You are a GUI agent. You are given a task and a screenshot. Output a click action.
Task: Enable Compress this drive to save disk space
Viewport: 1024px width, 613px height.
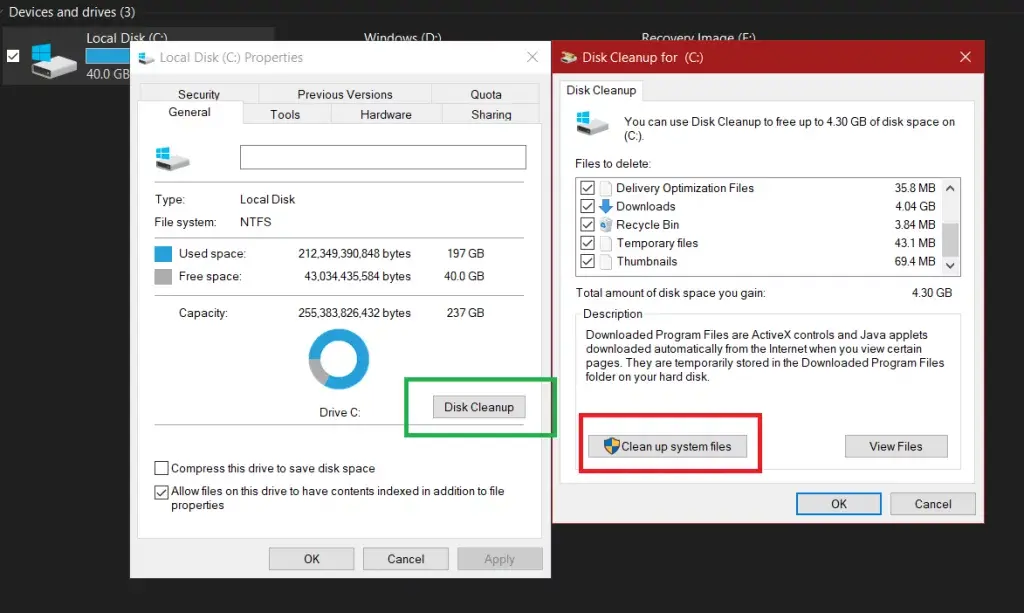[161, 468]
